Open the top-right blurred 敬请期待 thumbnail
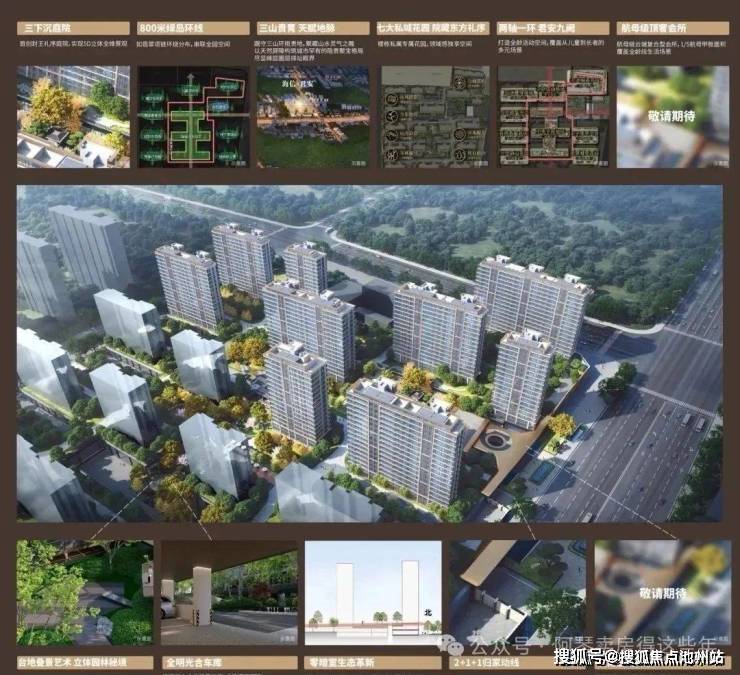The height and width of the screenshot is (675, 740). [x=673, y=117]
